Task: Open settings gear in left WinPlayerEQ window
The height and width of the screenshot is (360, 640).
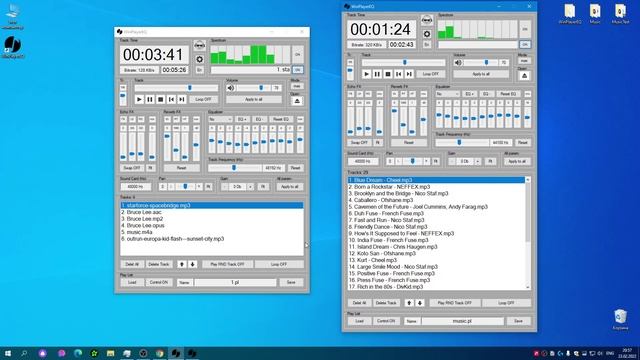Action: click(200, 60)
